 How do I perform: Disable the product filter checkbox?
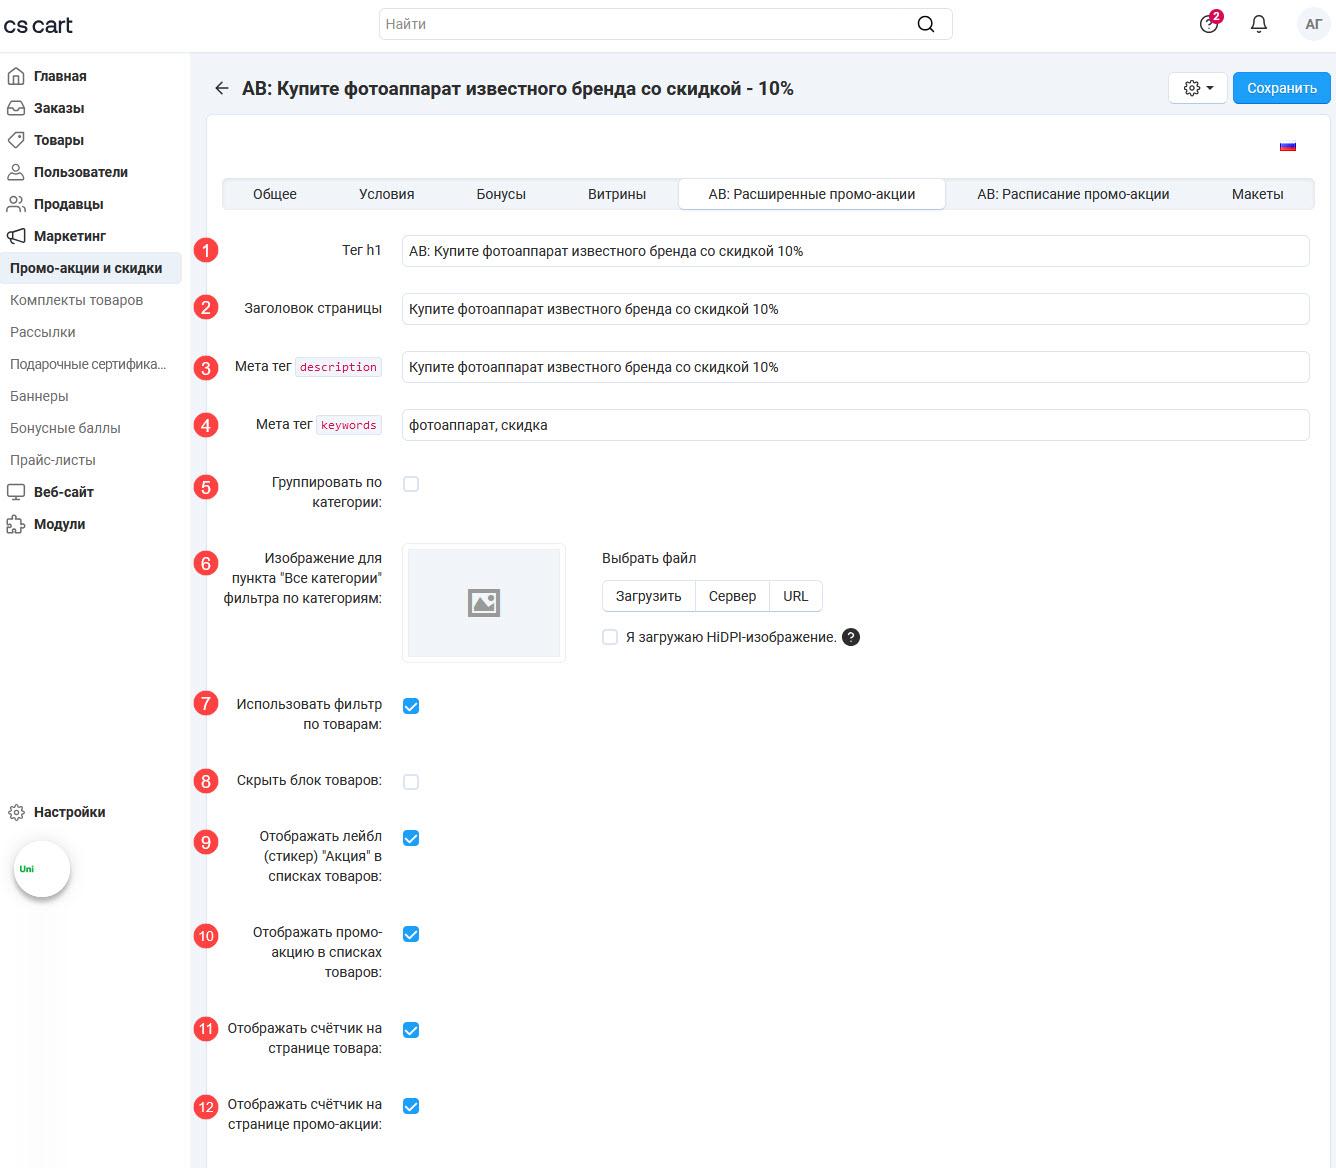(x=411, y=706)
